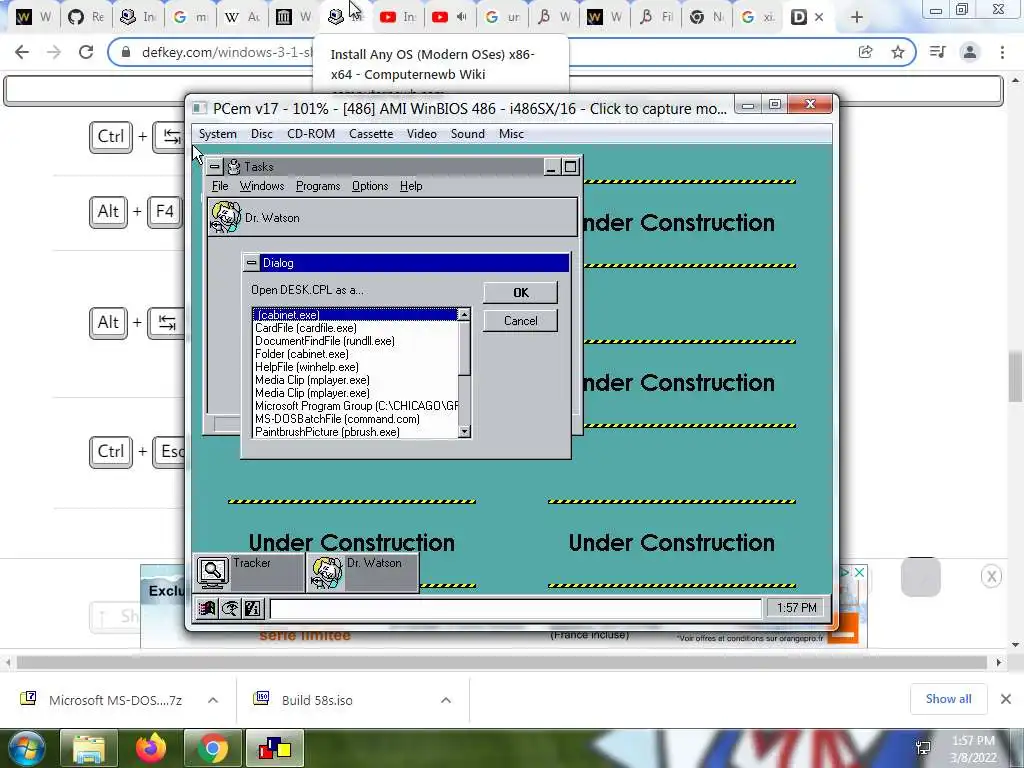Image resolution: width=1024 pixels, height=768 pixels.
Task: Open the Chrome three-dot menu
Action: tap(1002, 52)
